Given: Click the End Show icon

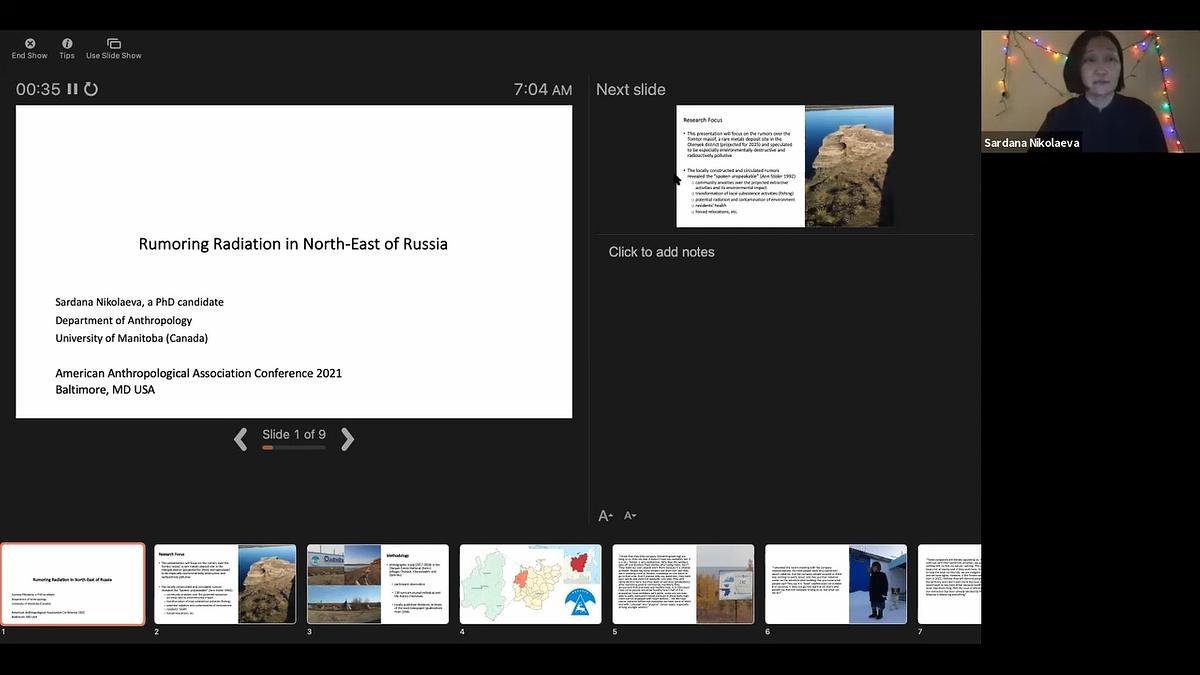Looking at the screenshot, I should pos(30,44).
